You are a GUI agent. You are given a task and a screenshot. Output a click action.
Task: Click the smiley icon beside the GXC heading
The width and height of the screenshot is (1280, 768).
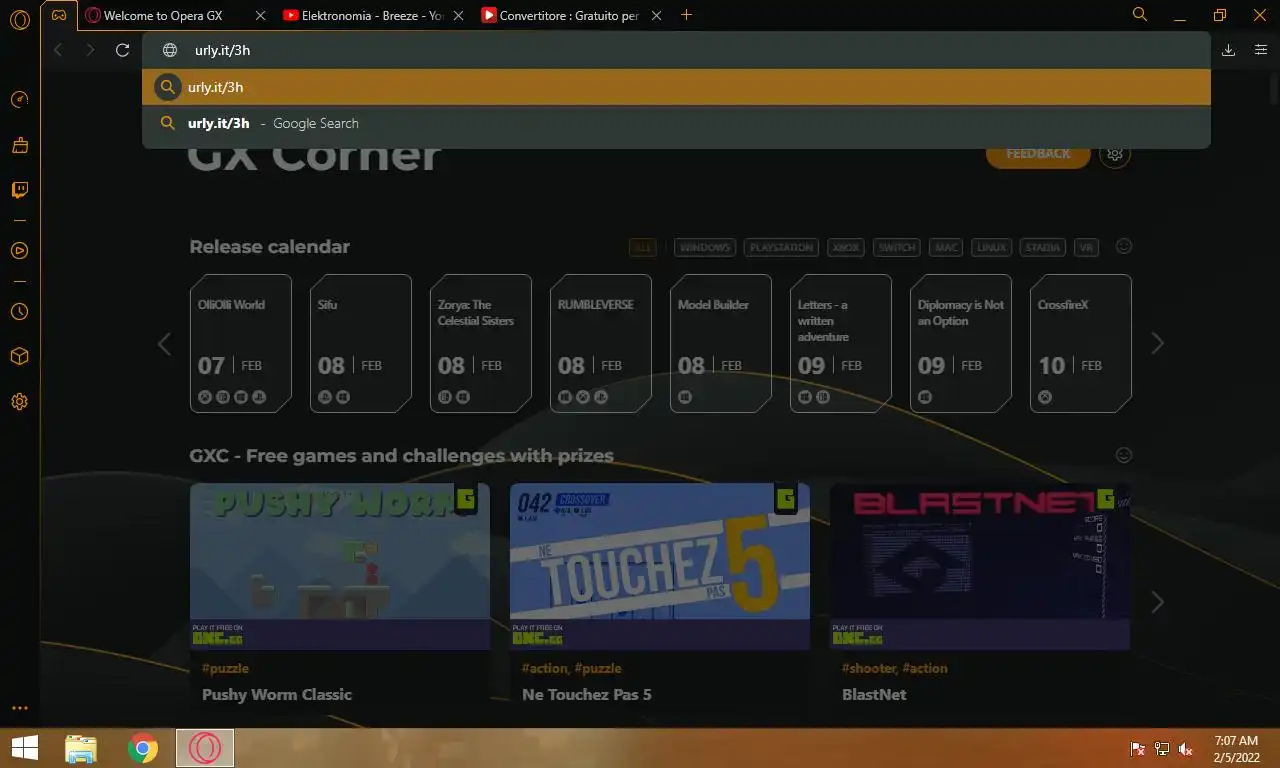pyautogui.click(x=1124, y=455)
